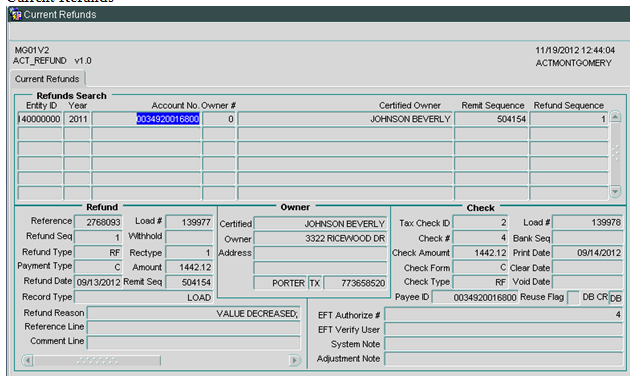
Task: Click Print Date field 09/14/2012
Action: pyautogui.click(x=588, y=253)
